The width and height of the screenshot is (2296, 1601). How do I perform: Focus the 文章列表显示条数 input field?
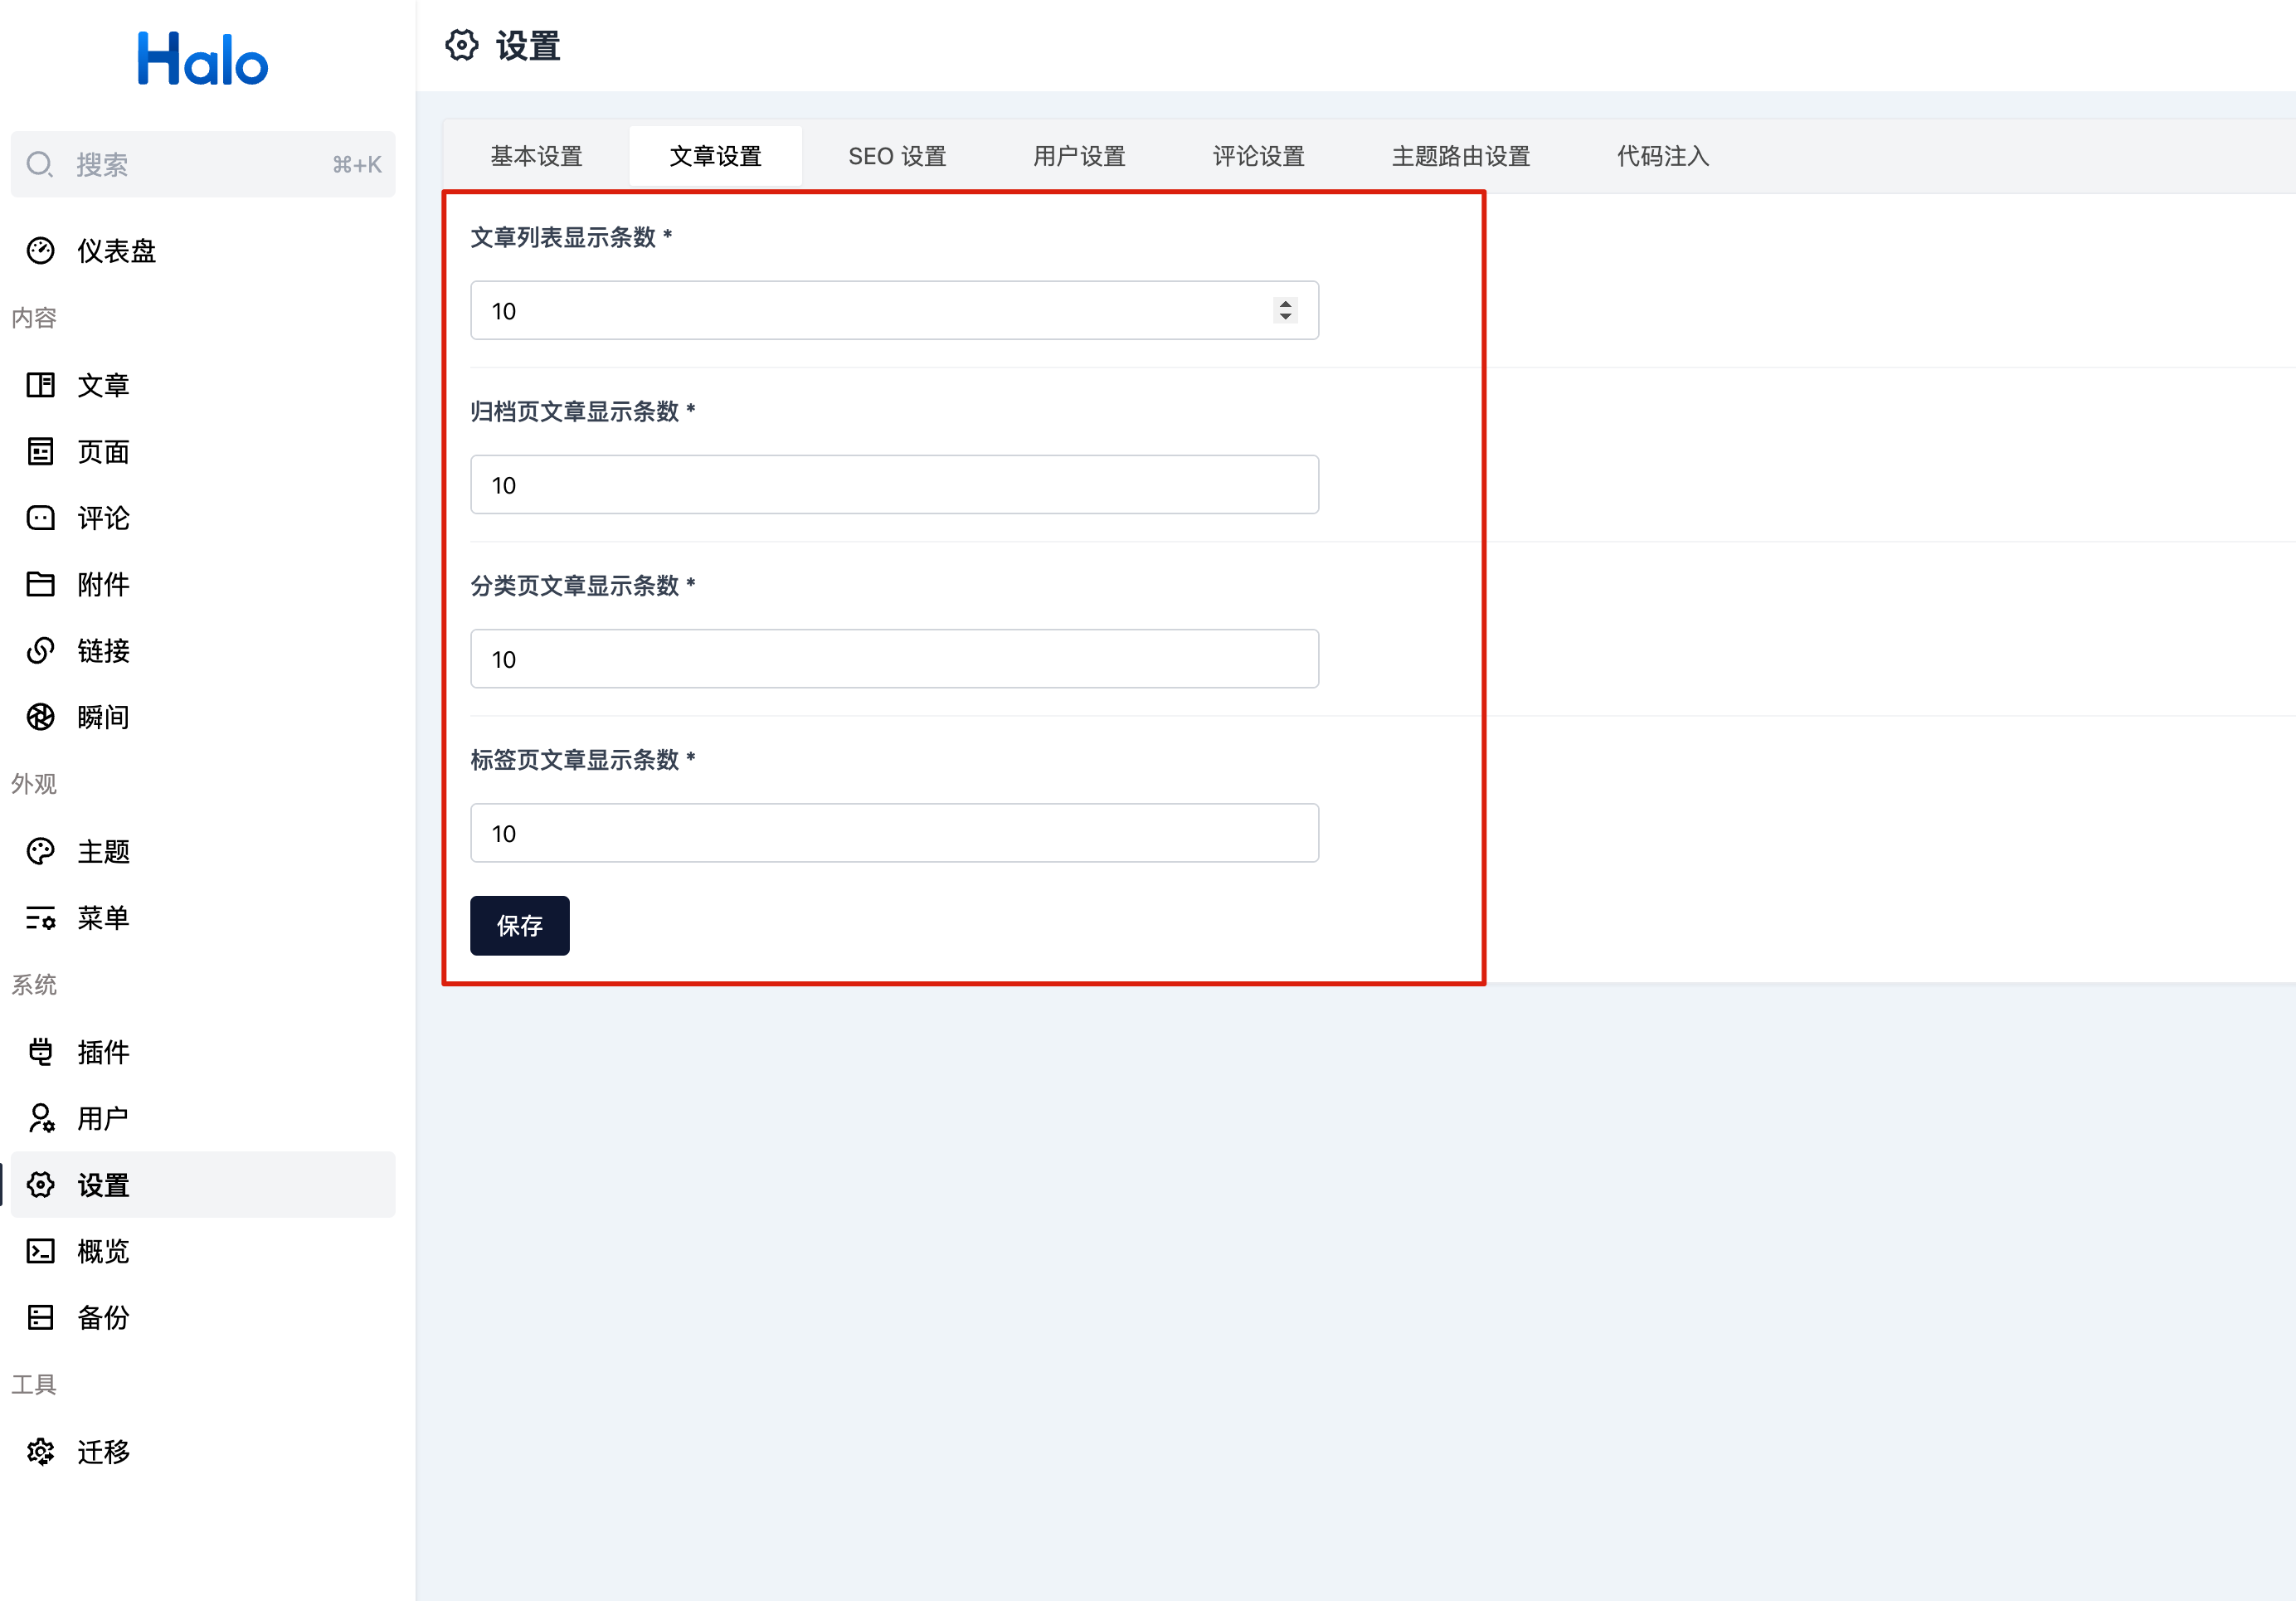pyautogui.click(x=894, y=311)
